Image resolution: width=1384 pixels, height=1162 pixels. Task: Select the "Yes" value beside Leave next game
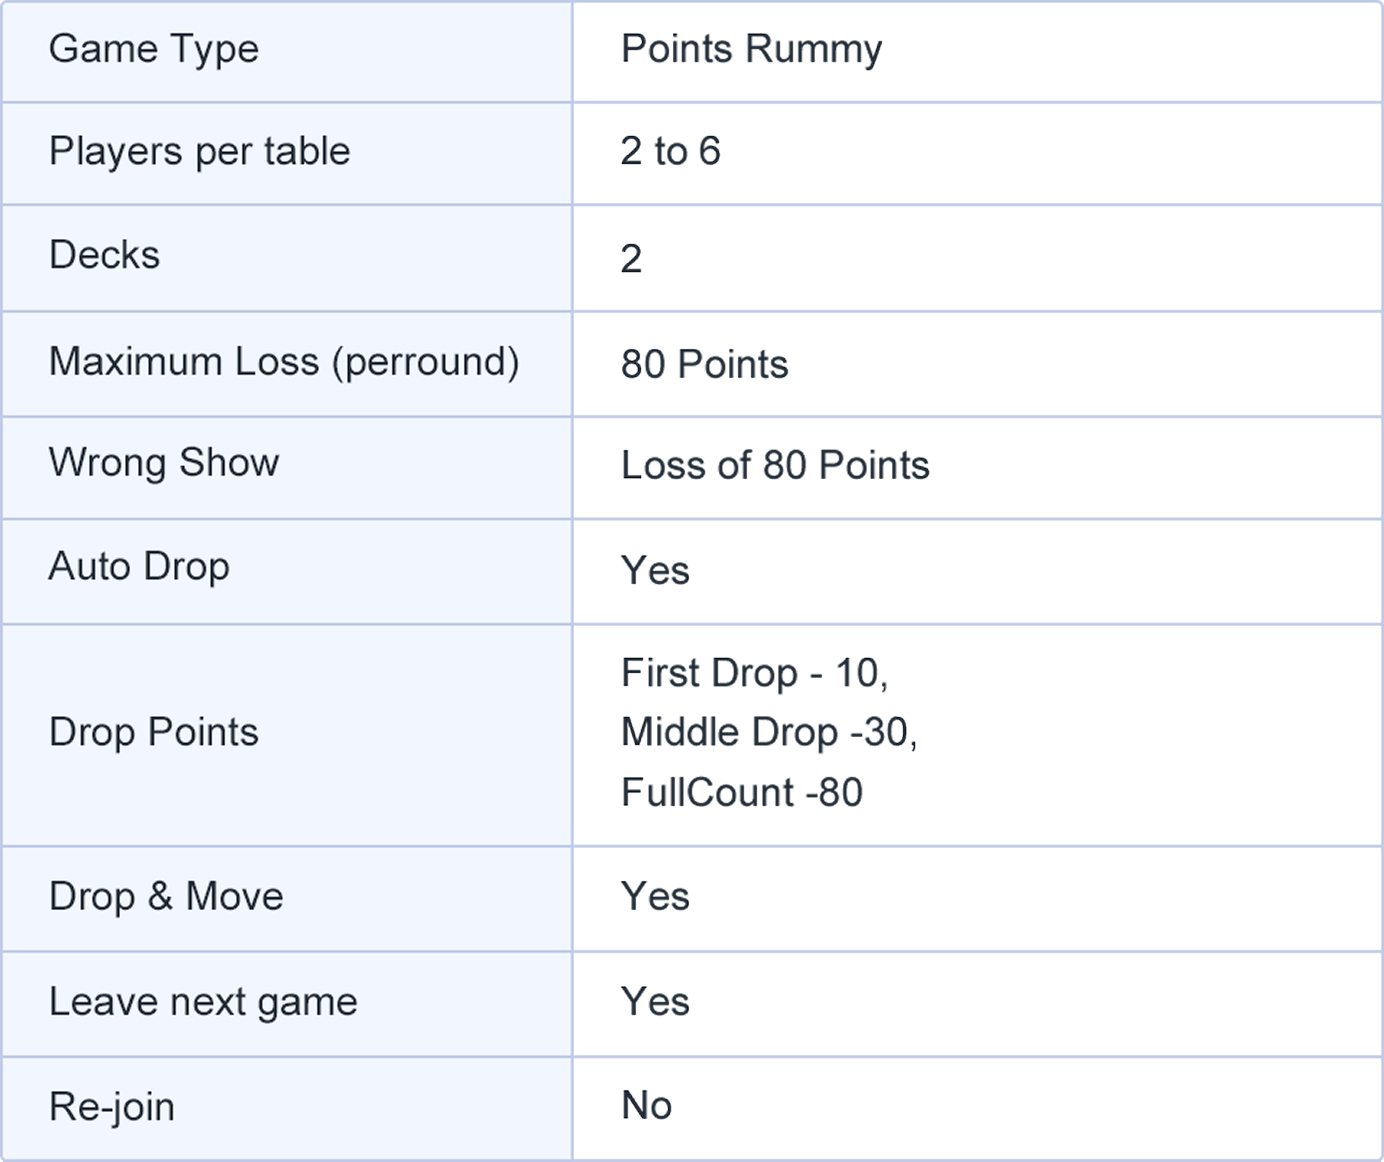click(655, 1002)
